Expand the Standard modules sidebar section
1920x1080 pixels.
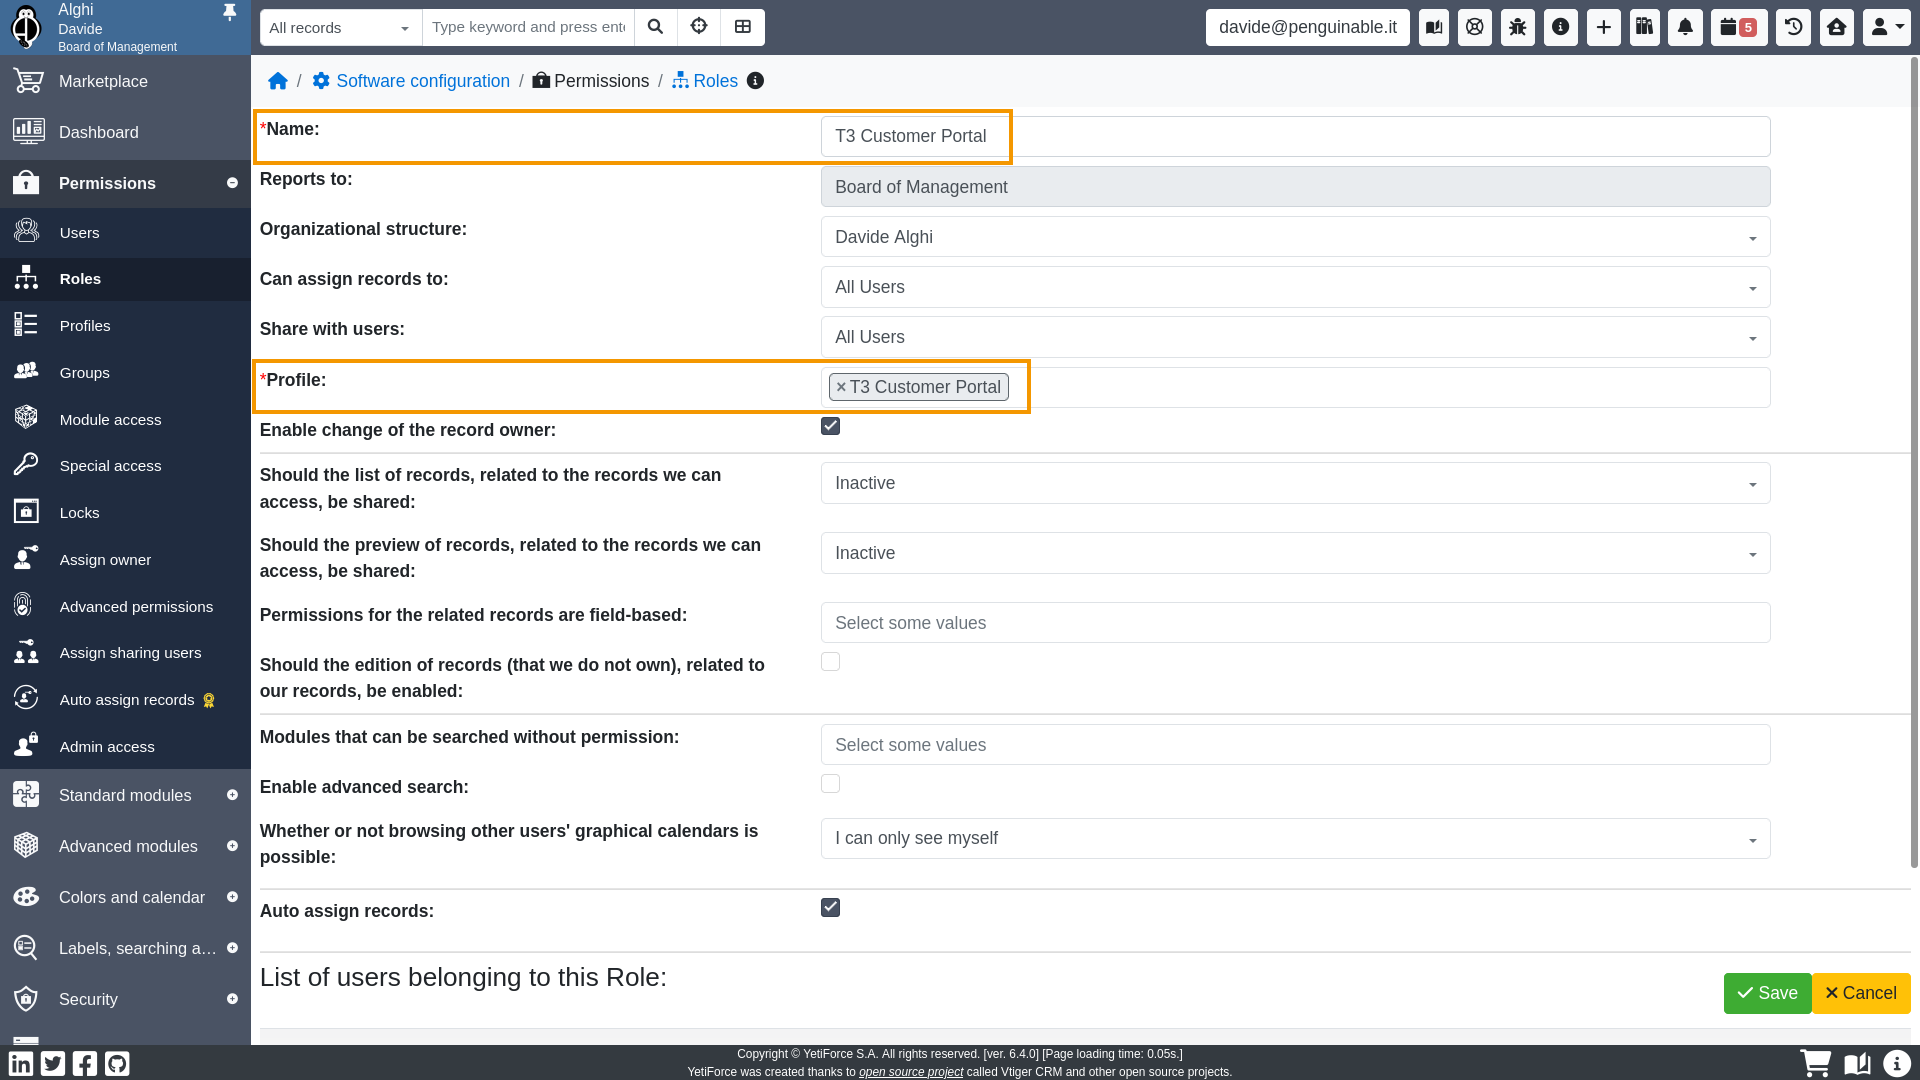[x=125, y=795]
